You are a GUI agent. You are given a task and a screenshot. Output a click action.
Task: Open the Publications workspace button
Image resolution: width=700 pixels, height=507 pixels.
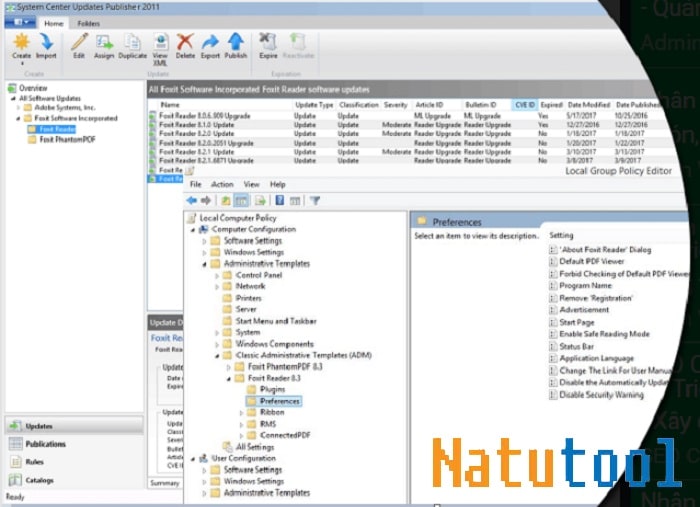pos(45,444)
